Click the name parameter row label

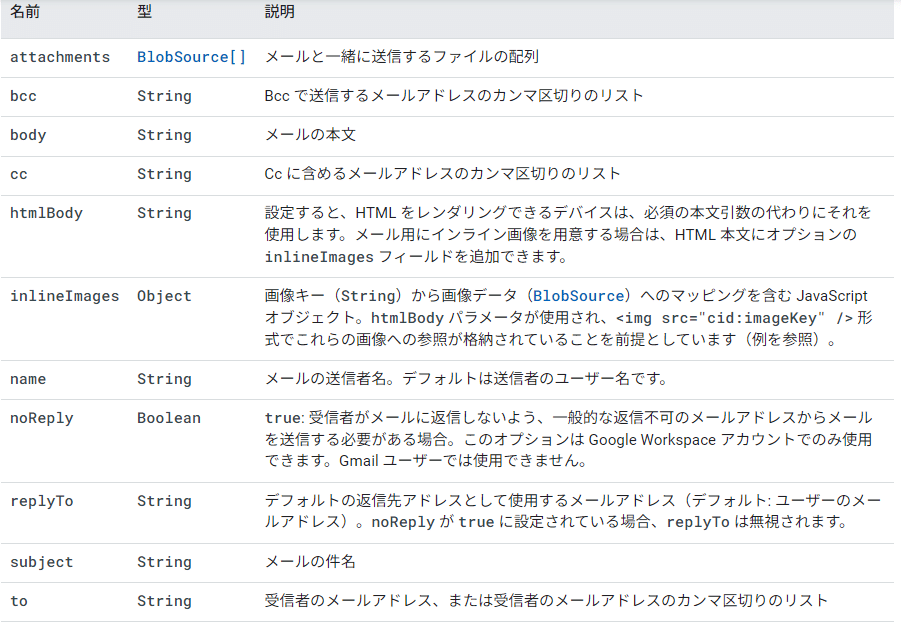(28, 379)
